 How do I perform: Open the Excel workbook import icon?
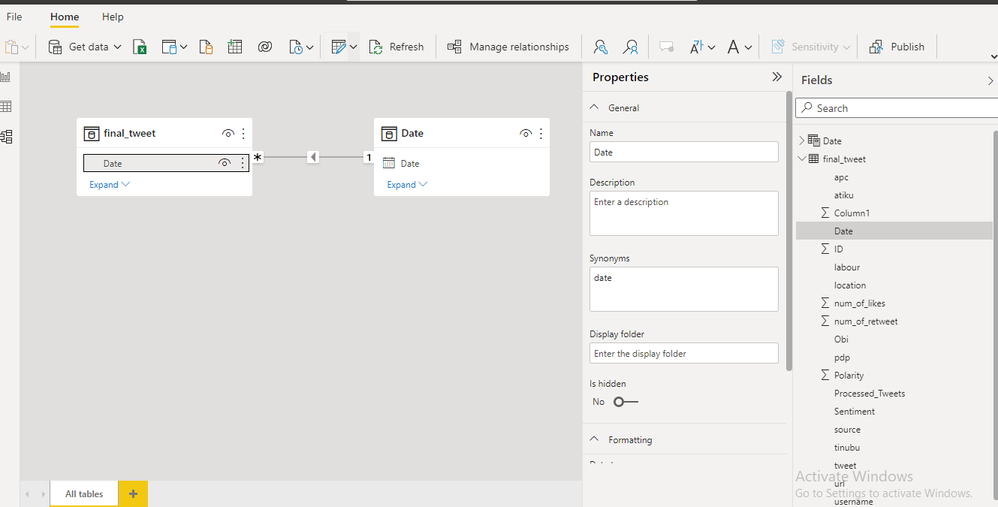(x=140, y=47)
